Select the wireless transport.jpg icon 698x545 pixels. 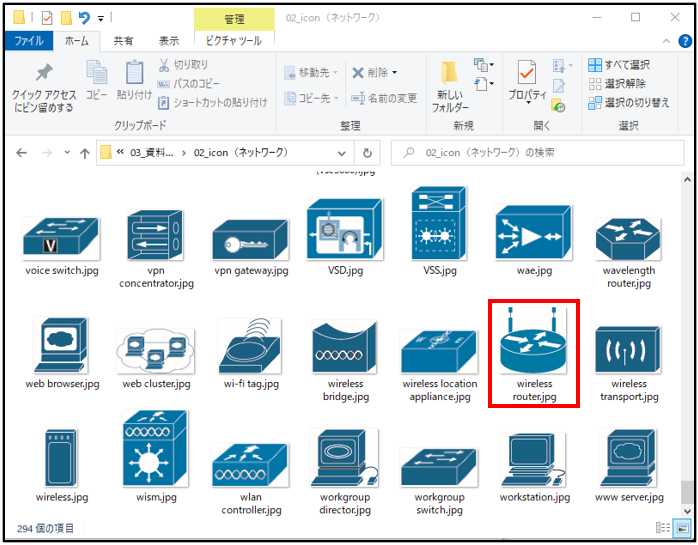(x=629, y=350)
